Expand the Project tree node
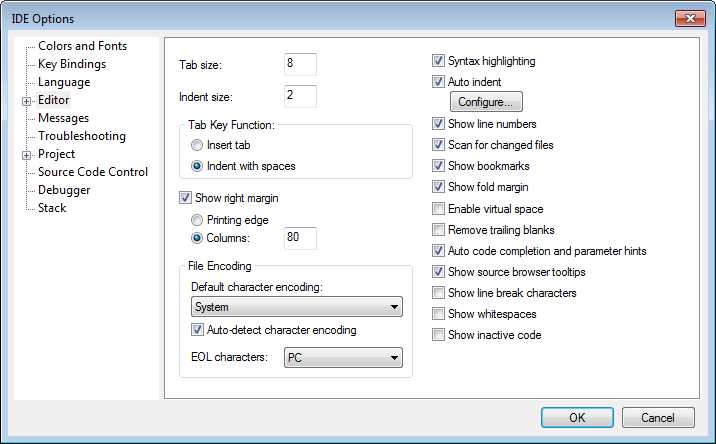This screenshot has width=716, height=444. click(27, 155)
